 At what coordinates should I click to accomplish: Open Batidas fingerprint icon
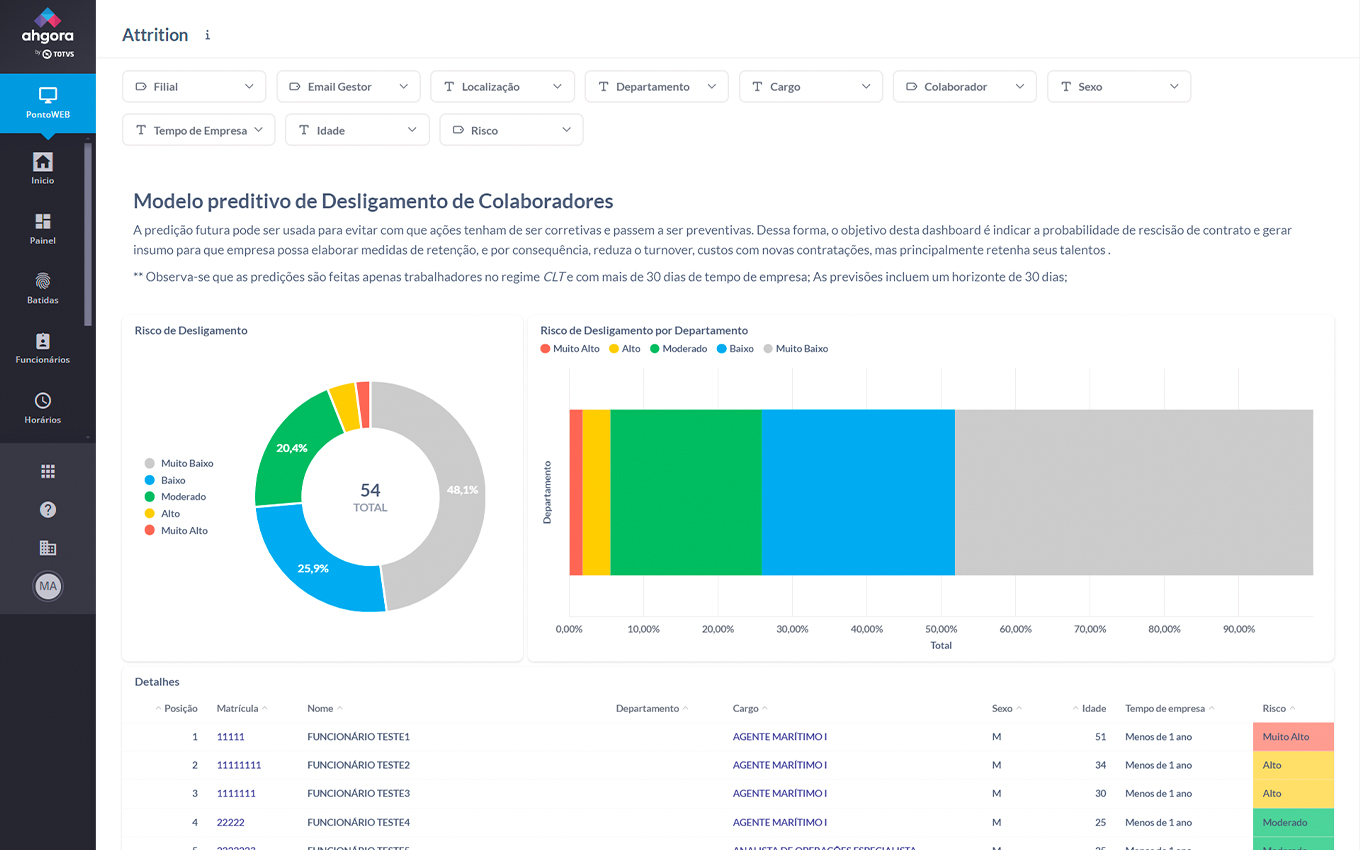point(42,282)
